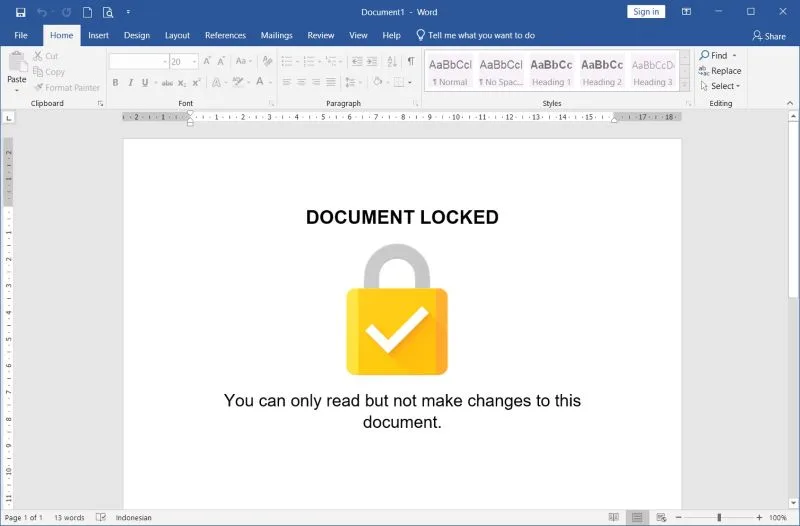Expand the Paste options arrow
Viewport: 800px width, 526px height.
click(17, 90)
